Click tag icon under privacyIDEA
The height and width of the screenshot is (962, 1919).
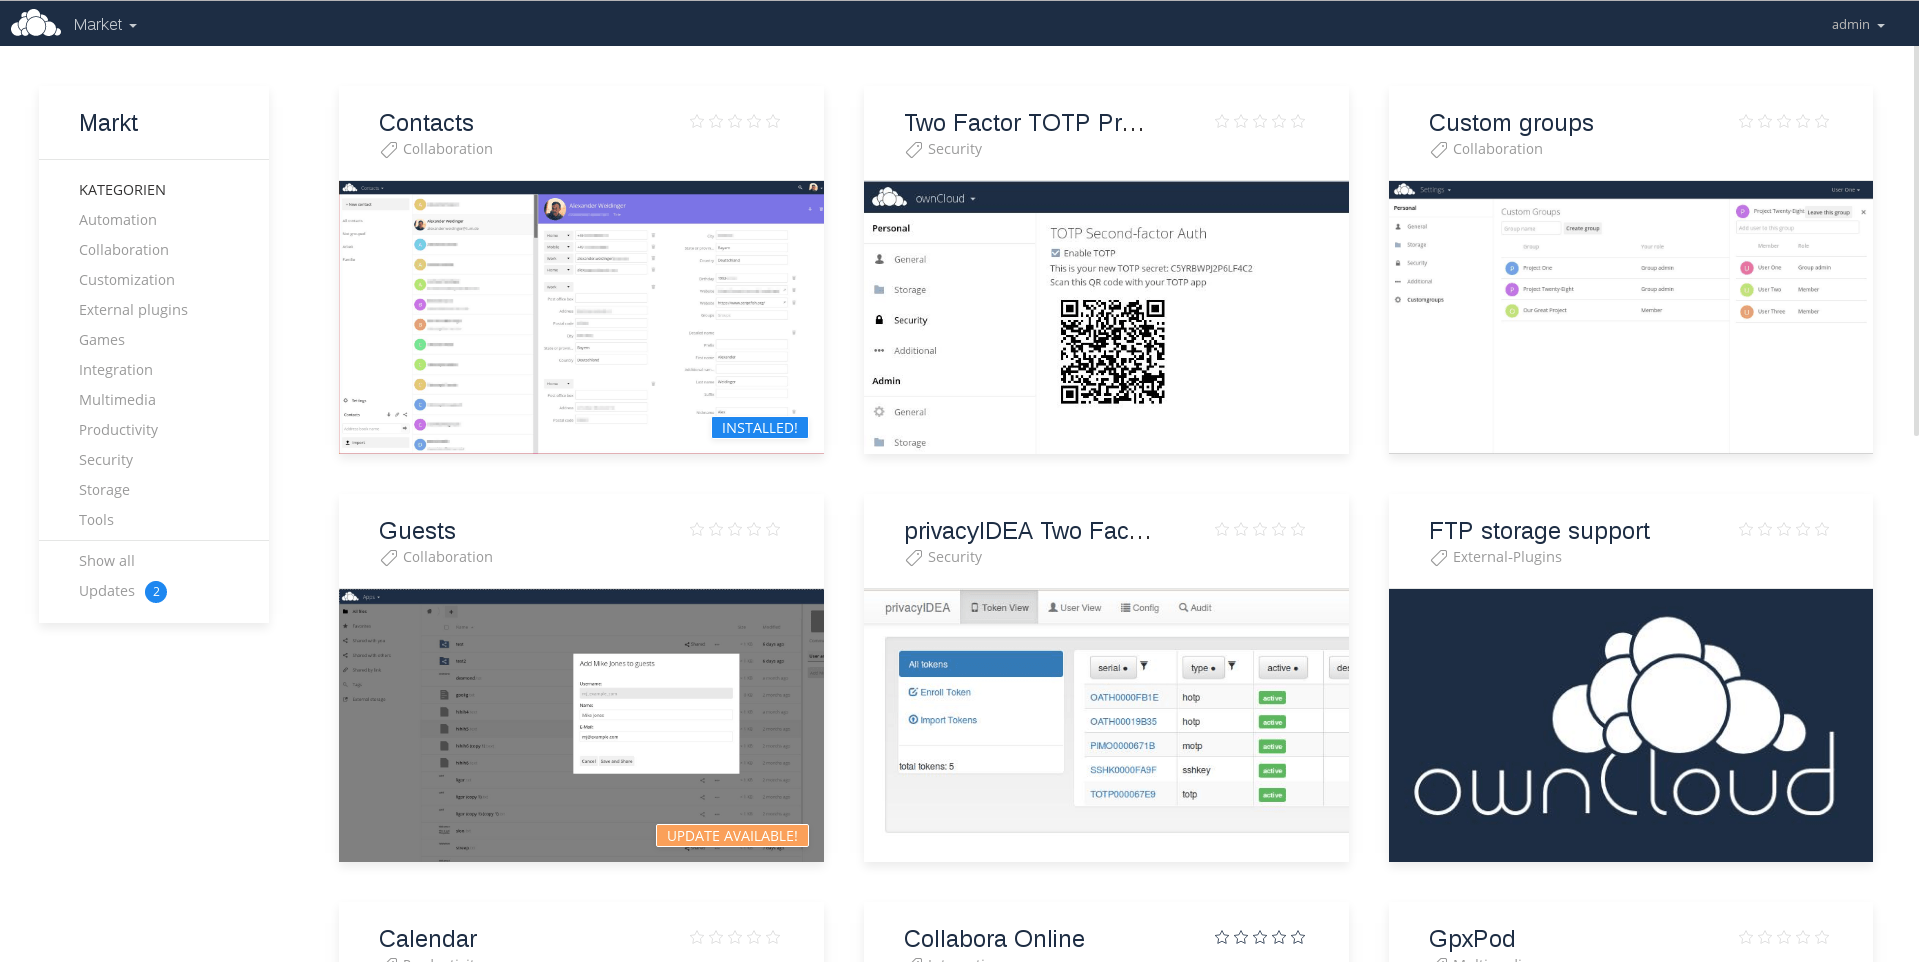click(x=914, y=558)
